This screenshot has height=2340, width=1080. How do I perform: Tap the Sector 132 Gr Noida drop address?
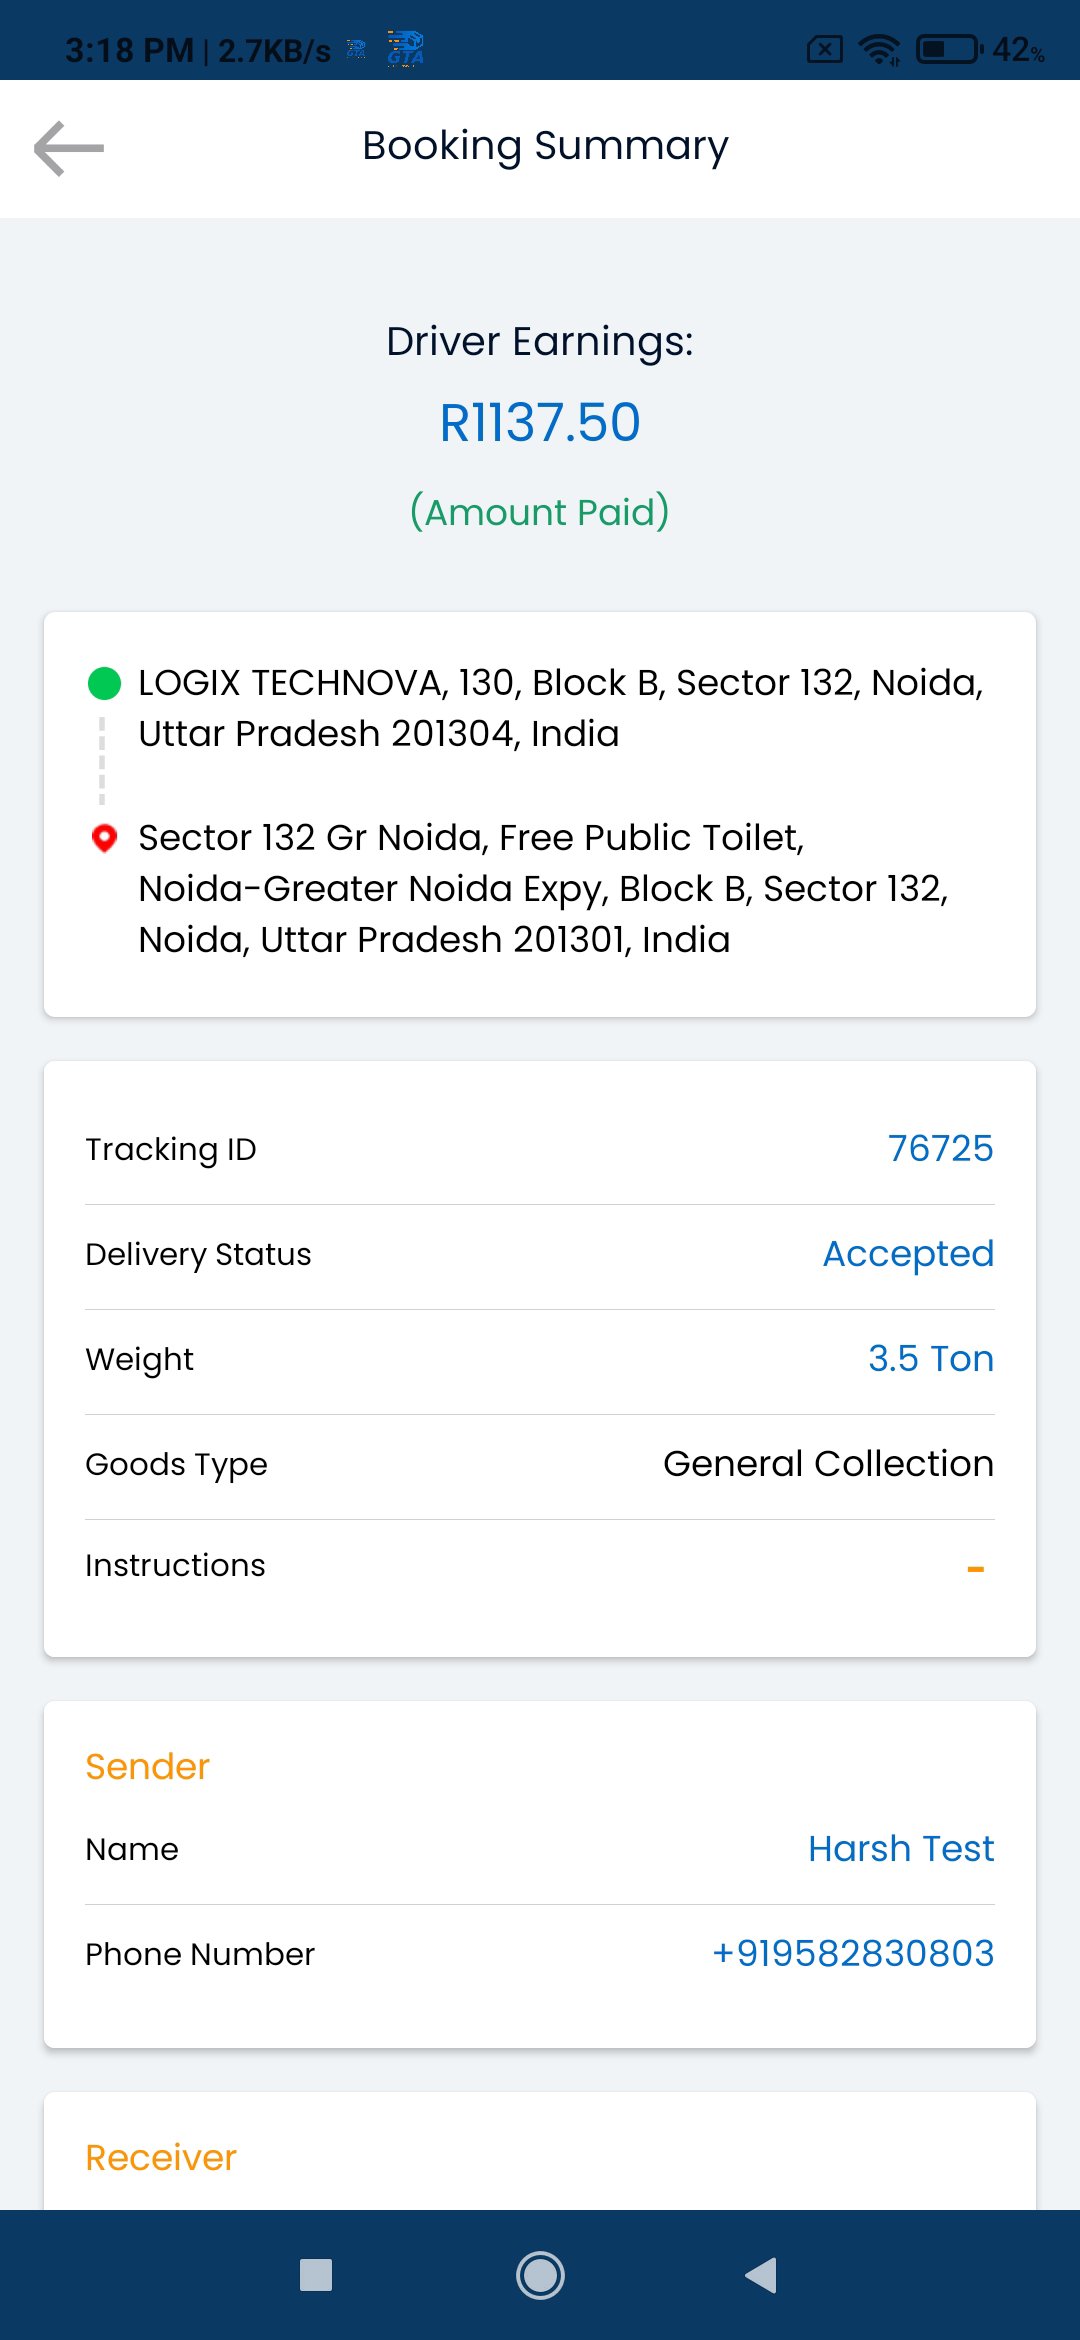[543, 888]
